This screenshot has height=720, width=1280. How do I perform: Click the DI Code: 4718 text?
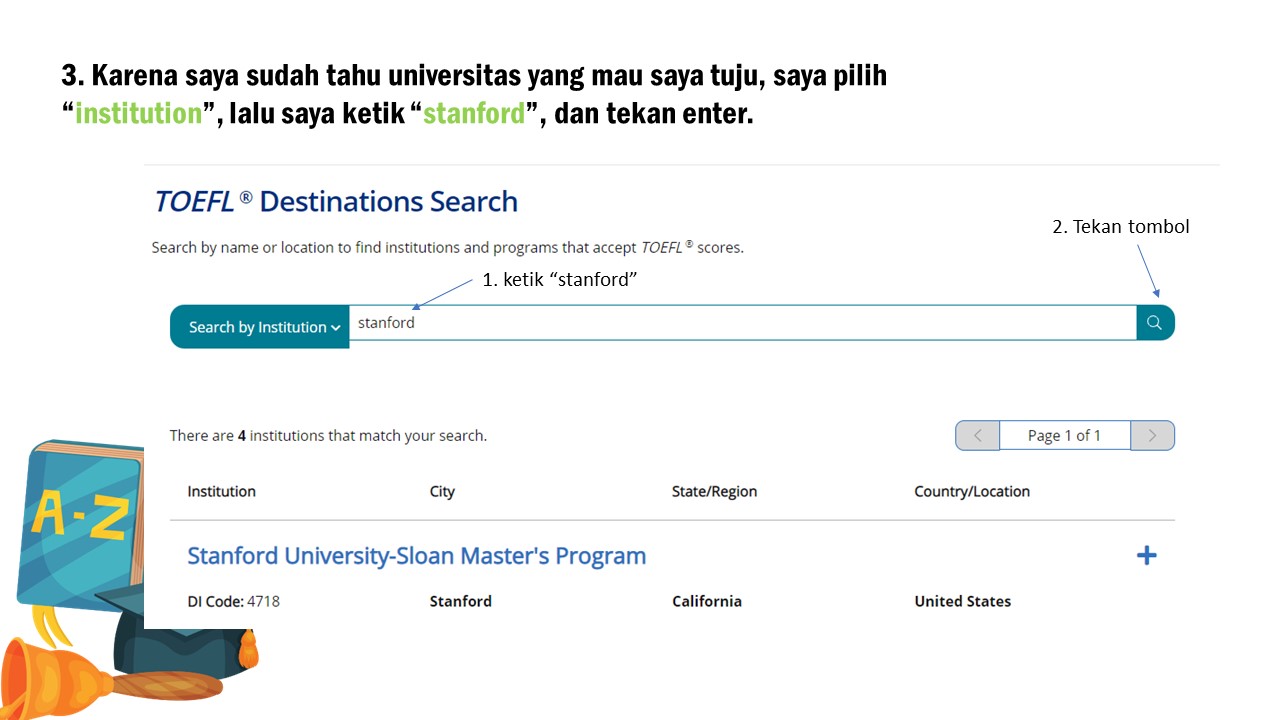pos(233,601)
